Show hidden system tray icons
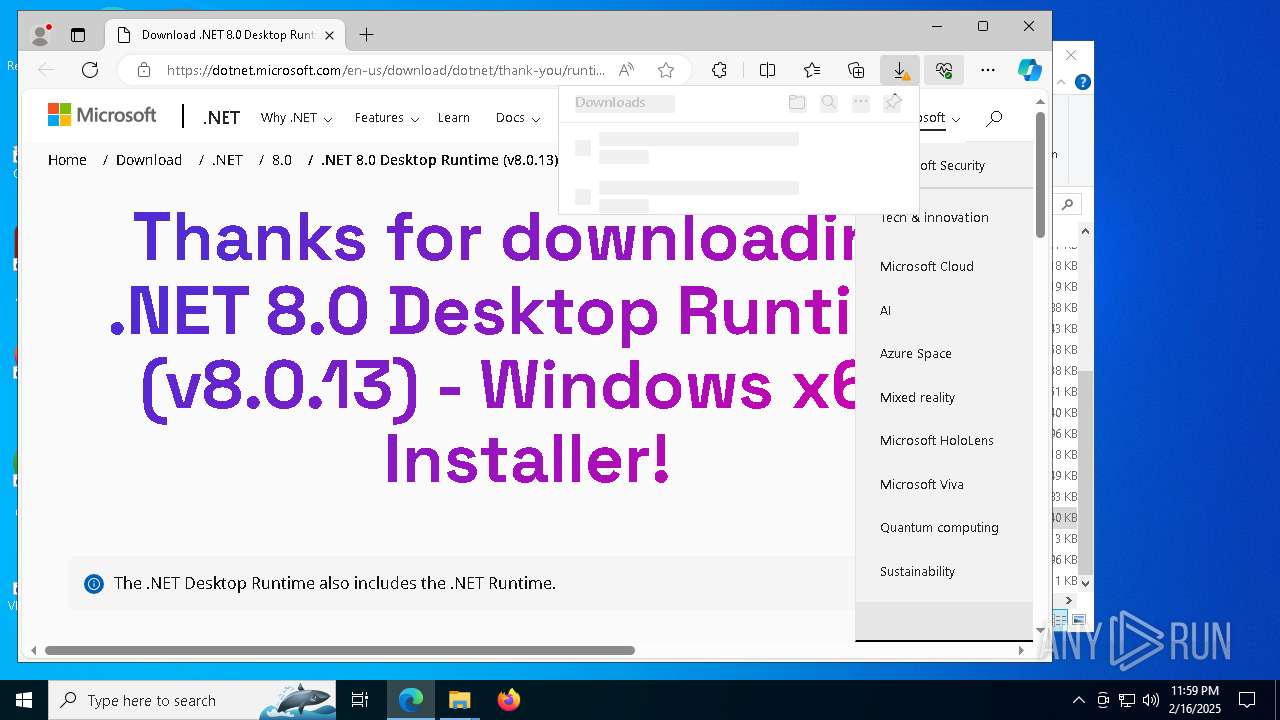This screenshot has width=1280, height=720. click(1078, 700)
